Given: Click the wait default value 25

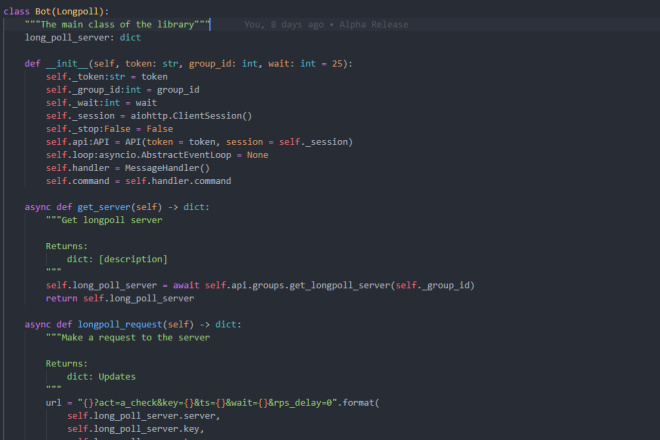Looking at the screenshot, I should [x=337, y=64].
